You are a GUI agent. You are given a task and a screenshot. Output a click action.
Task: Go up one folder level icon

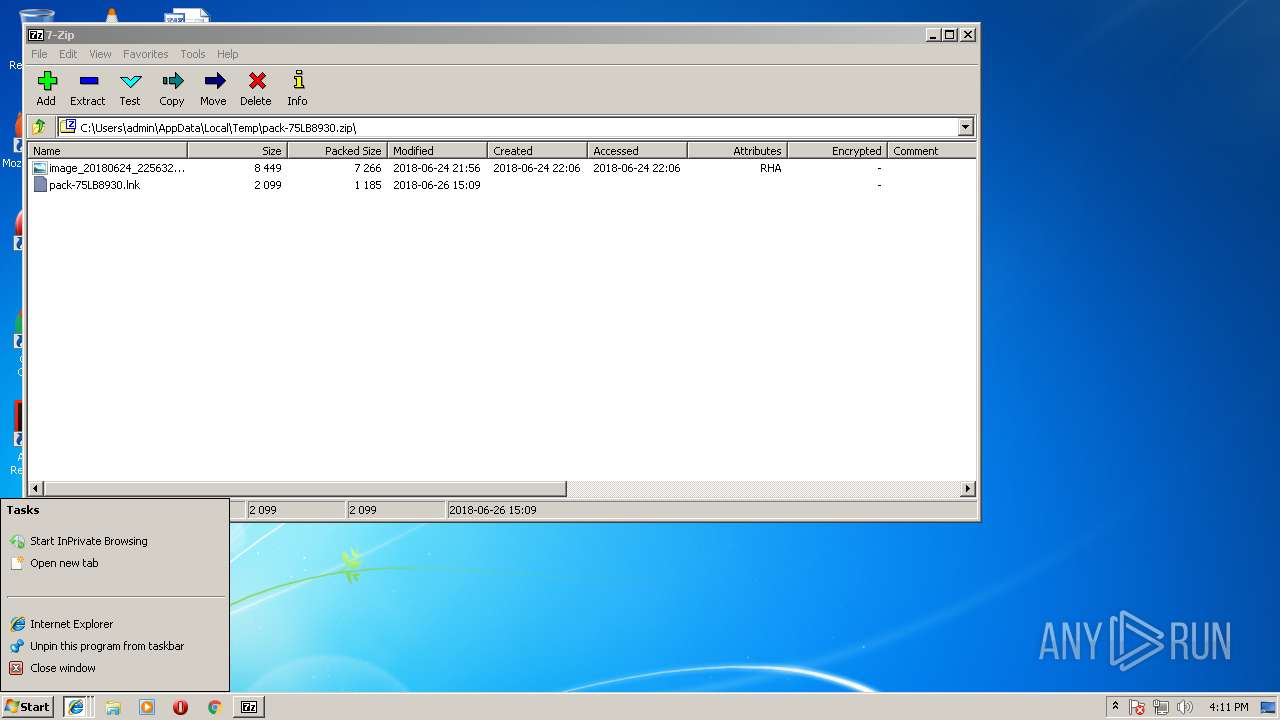[39, 127]
